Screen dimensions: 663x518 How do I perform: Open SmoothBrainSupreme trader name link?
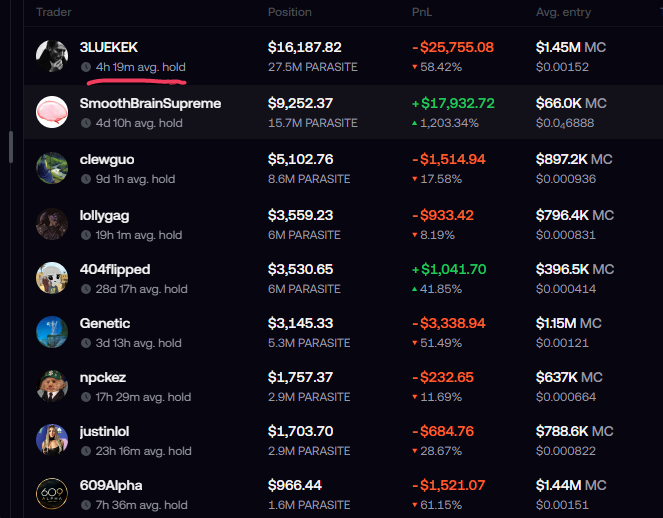(150, 103)
